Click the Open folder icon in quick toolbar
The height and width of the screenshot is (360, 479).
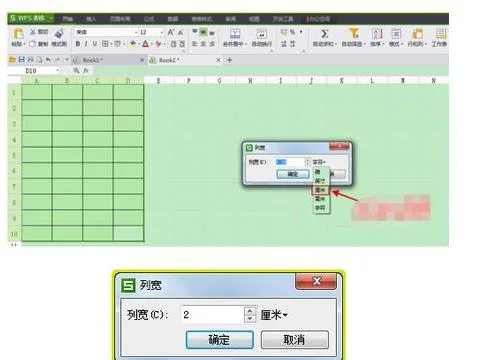coord(12,60)
